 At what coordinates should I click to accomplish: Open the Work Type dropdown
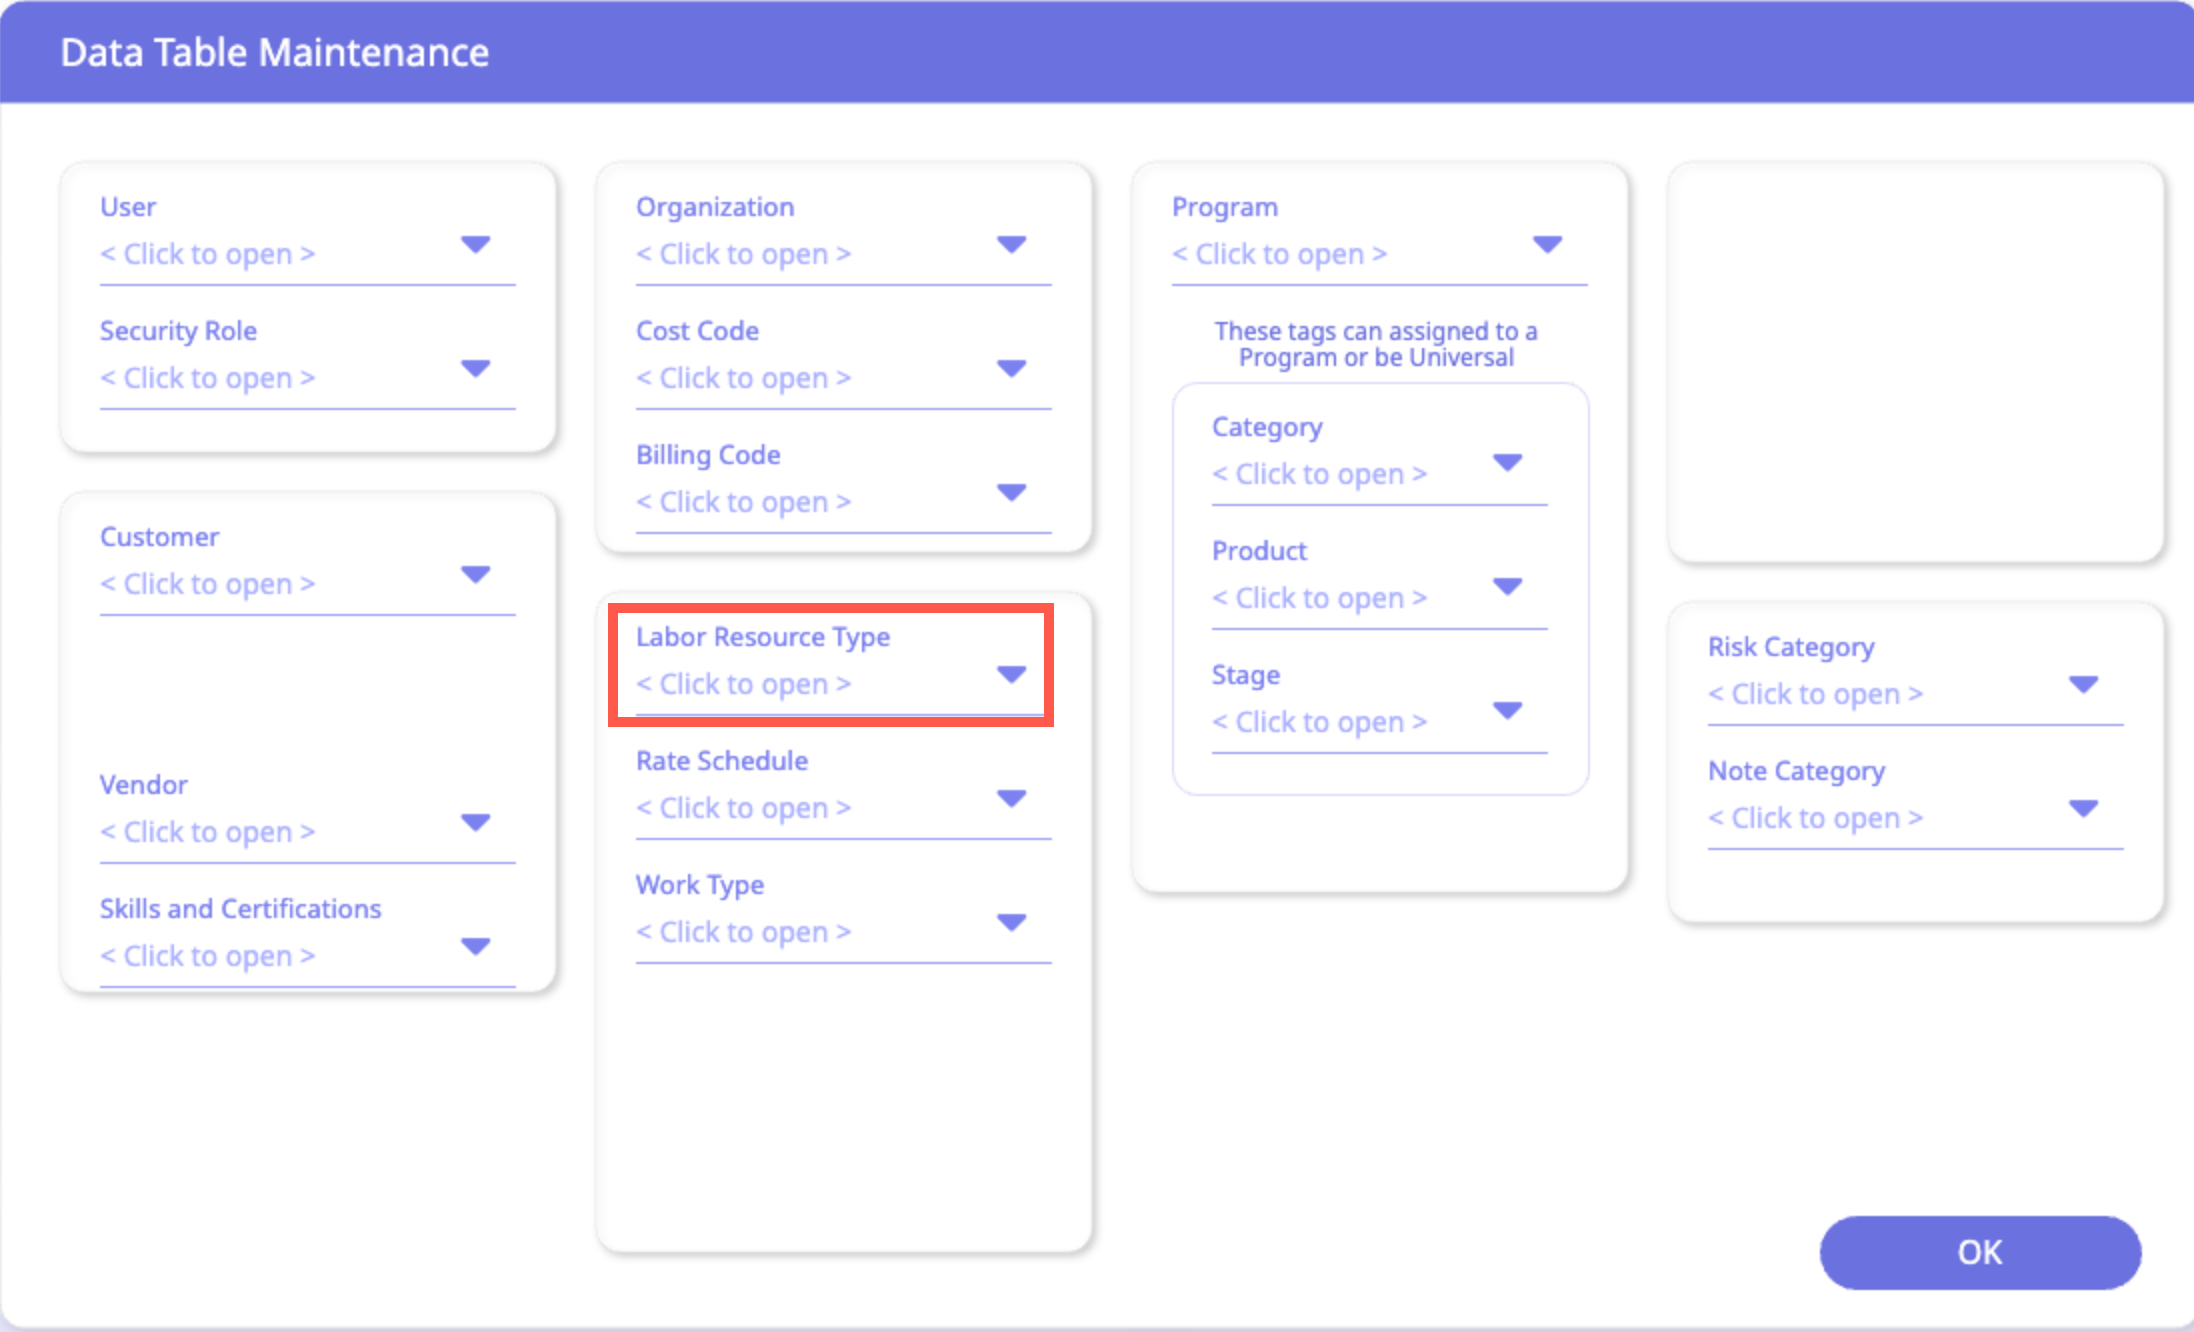(1011, 923)
